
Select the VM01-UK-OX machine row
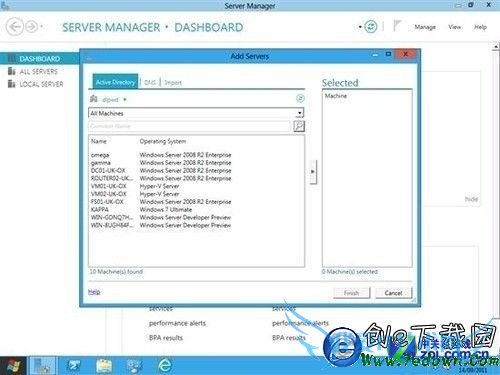(196, 186)
